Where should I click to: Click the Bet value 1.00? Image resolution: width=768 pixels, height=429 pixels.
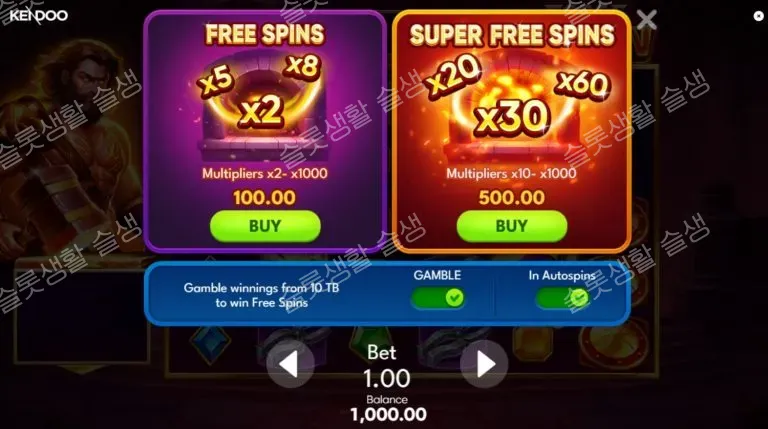click(387, 379)
